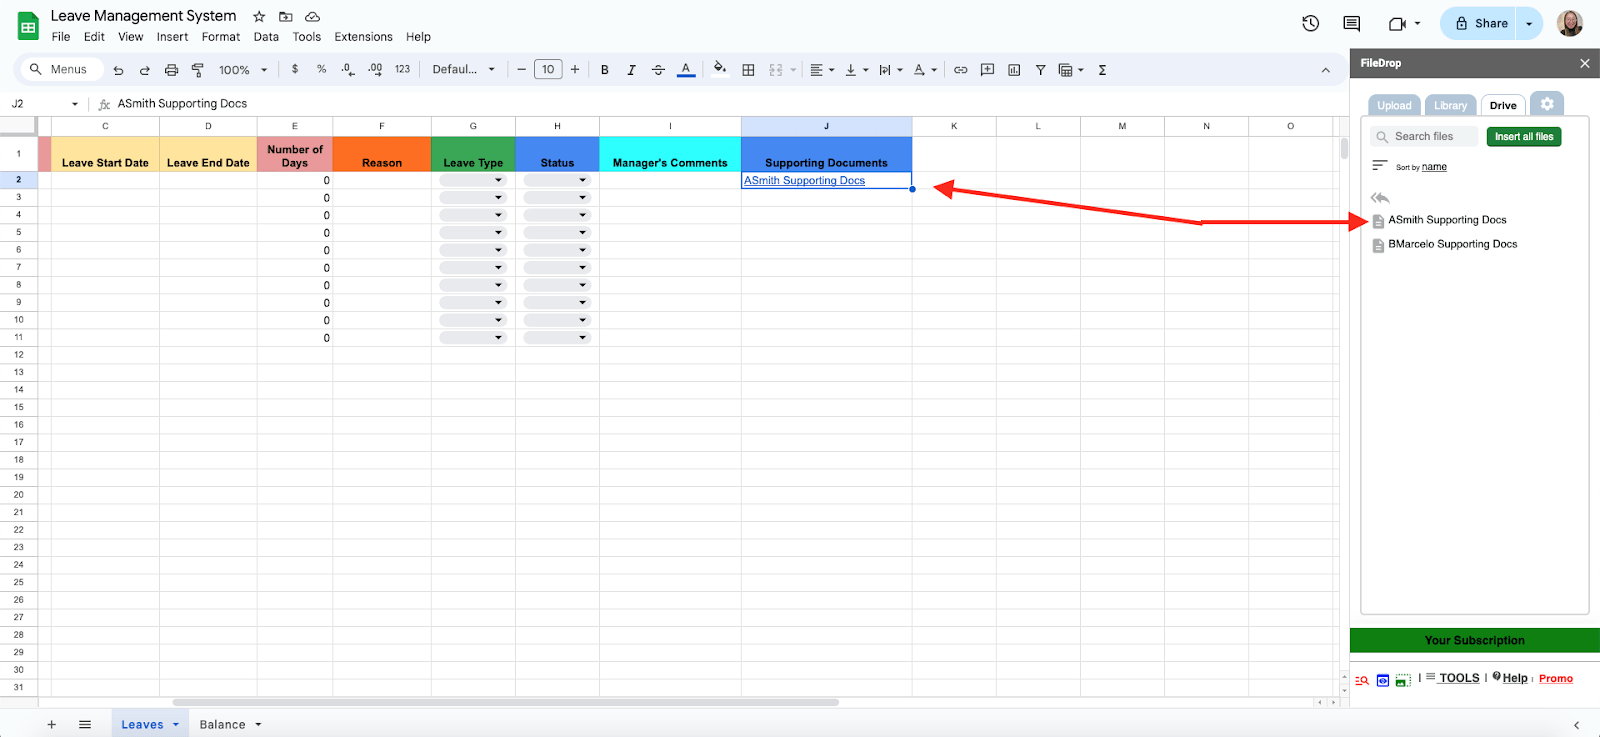Open the Status dropdown in row 2
Screen dimensions: 1600x737
pos(557,180)
